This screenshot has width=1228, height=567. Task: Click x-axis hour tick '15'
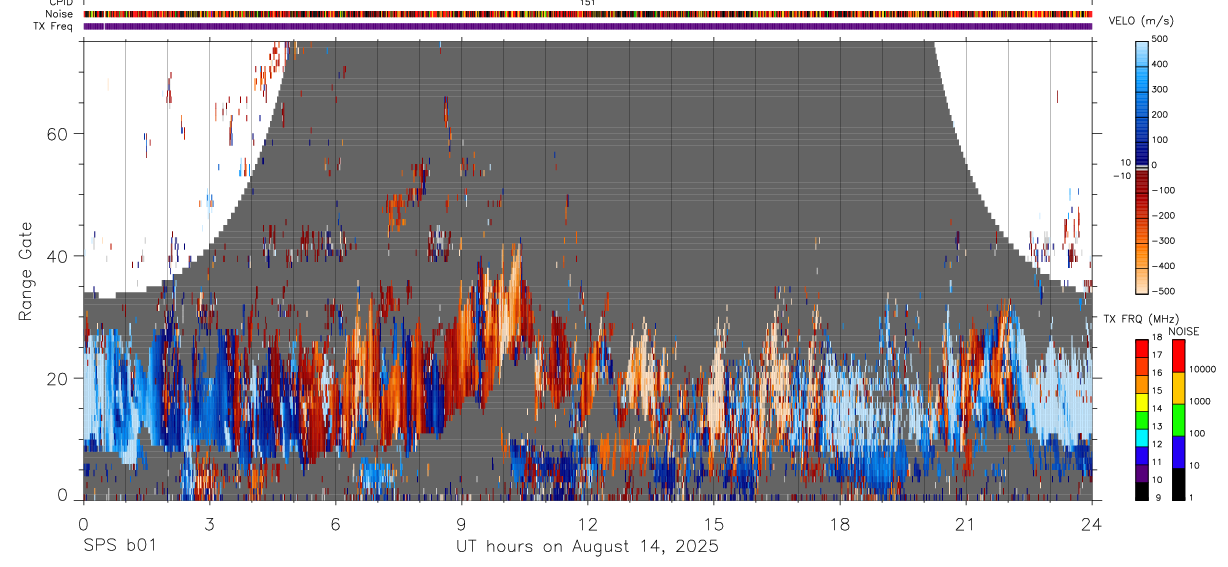tap(714, 523)
